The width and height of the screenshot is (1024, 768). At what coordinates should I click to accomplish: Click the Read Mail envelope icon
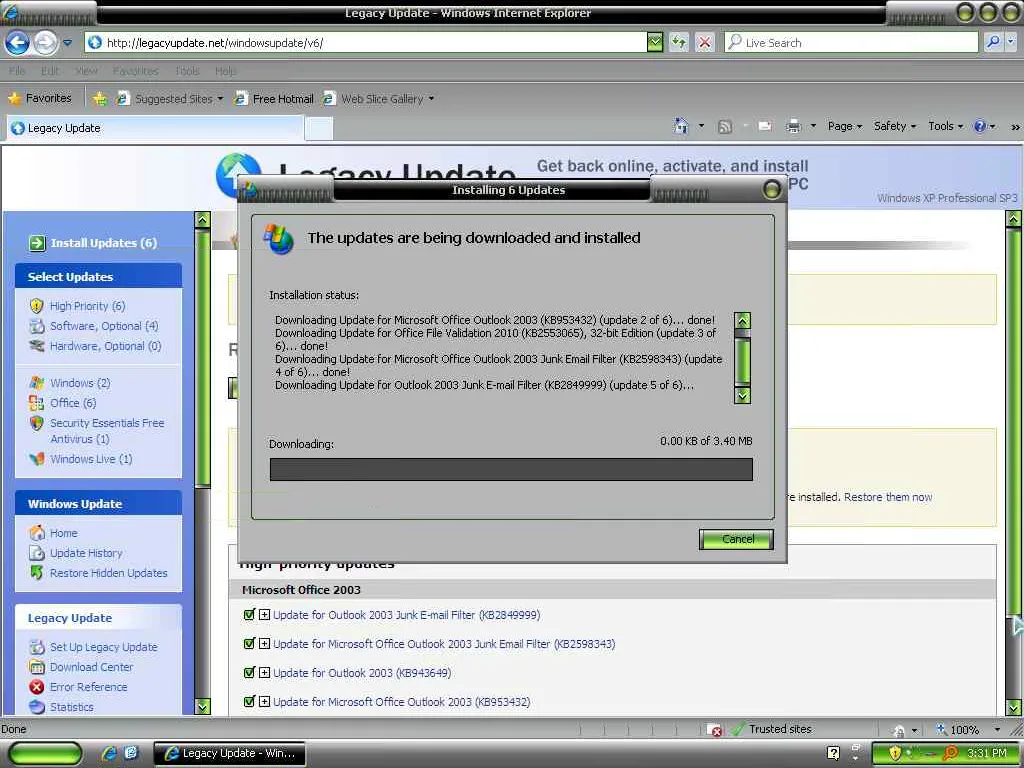click(x=765, y=126)
